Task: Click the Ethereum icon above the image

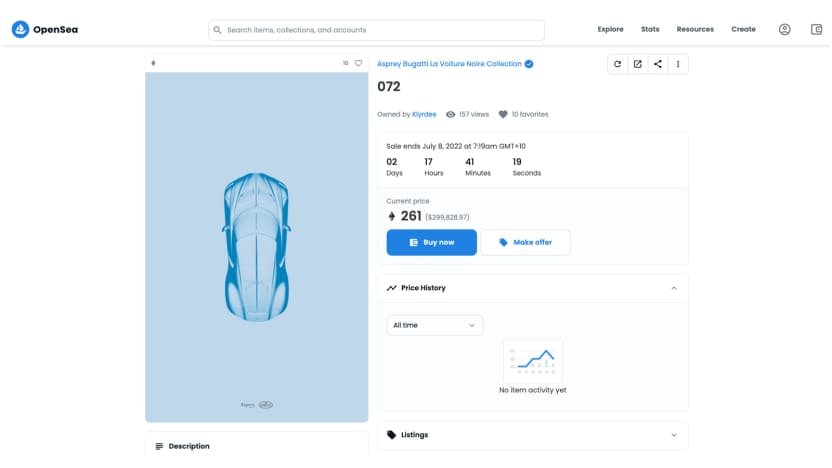Action: point(153,63)
